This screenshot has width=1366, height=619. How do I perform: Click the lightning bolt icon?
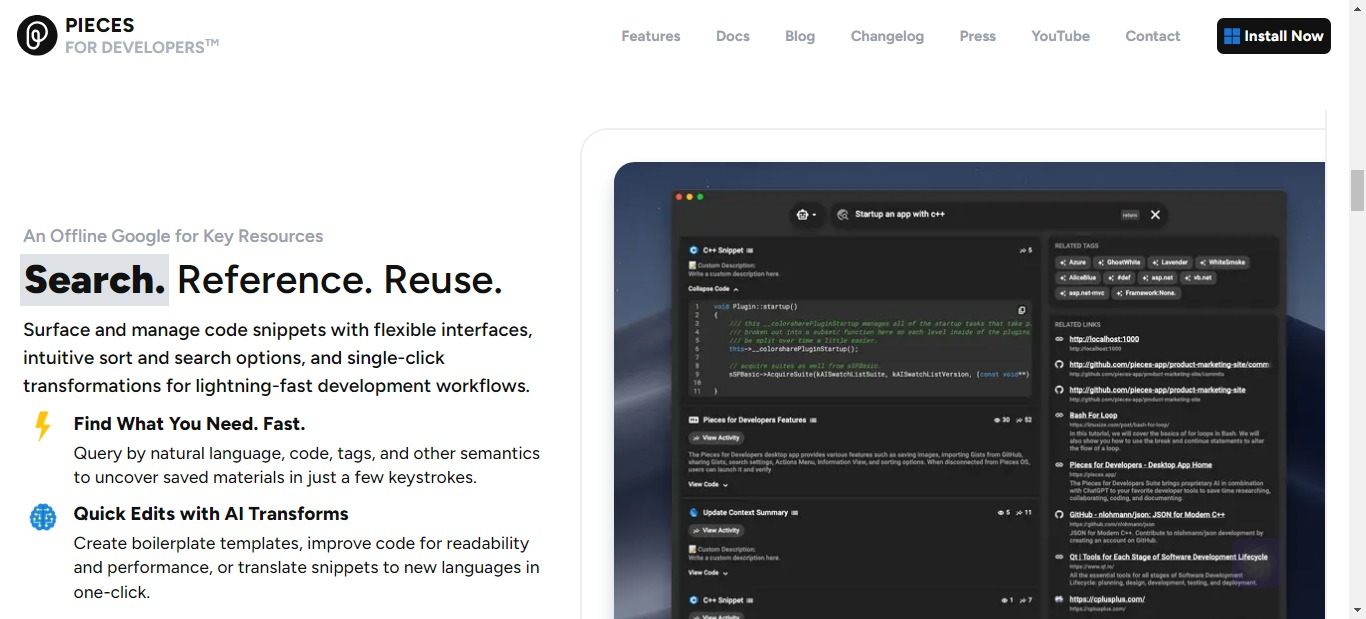[43, 426]
